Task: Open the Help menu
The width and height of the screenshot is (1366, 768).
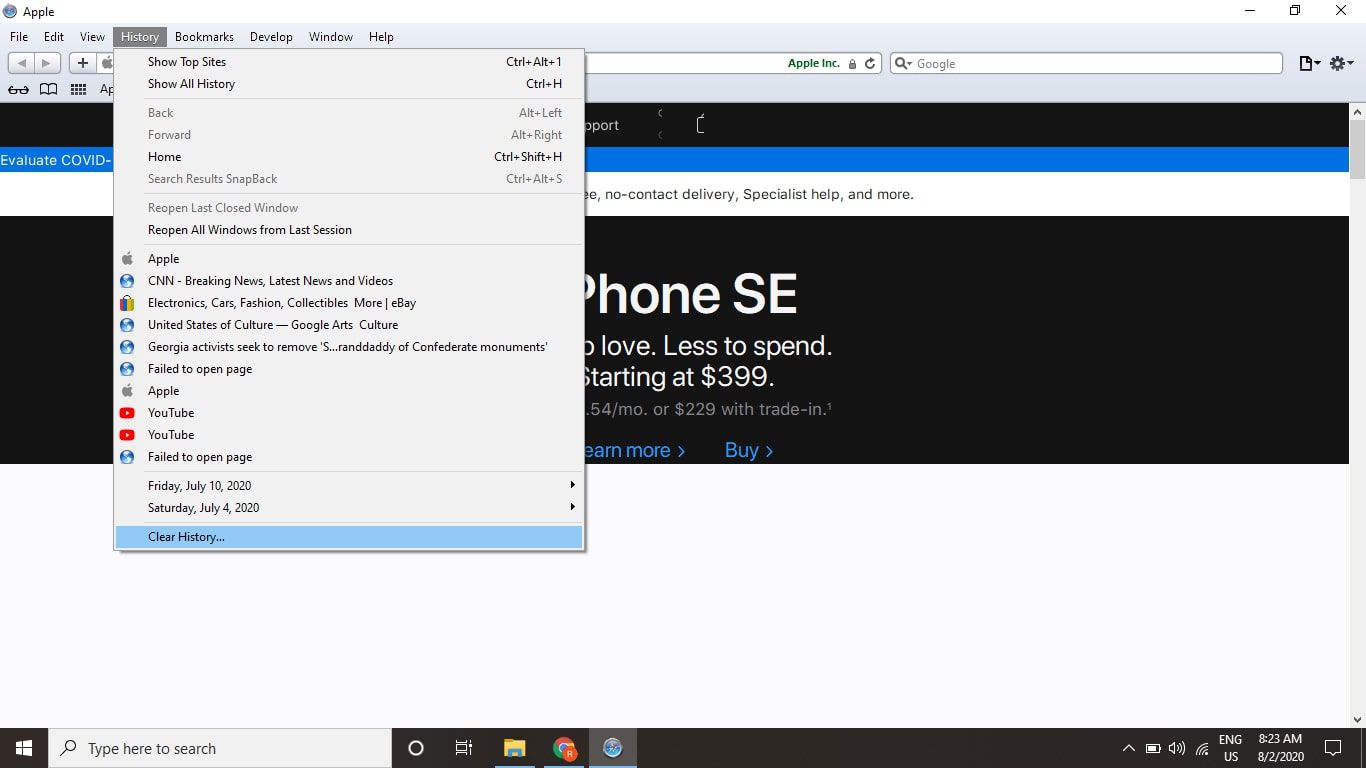Action: coord(381,37)
